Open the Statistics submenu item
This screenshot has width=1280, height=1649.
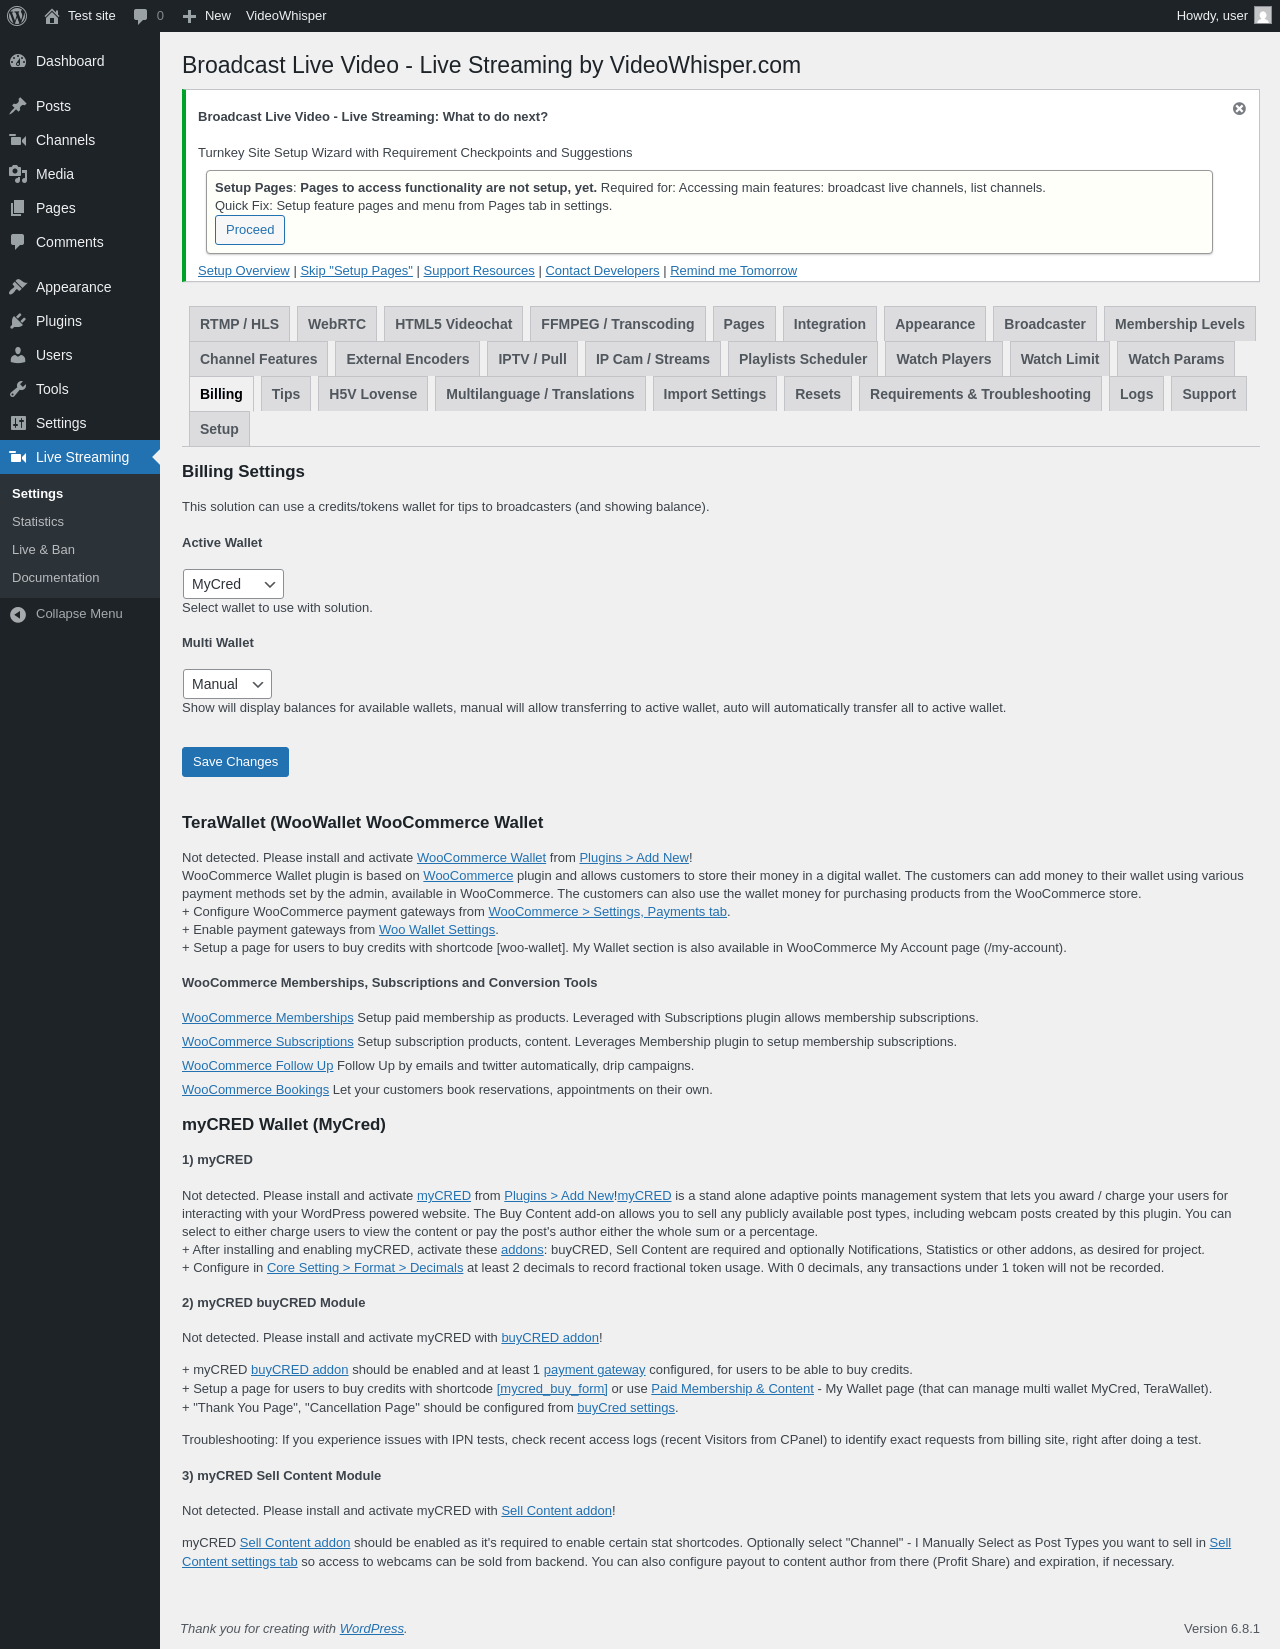[x=38, y=522]
